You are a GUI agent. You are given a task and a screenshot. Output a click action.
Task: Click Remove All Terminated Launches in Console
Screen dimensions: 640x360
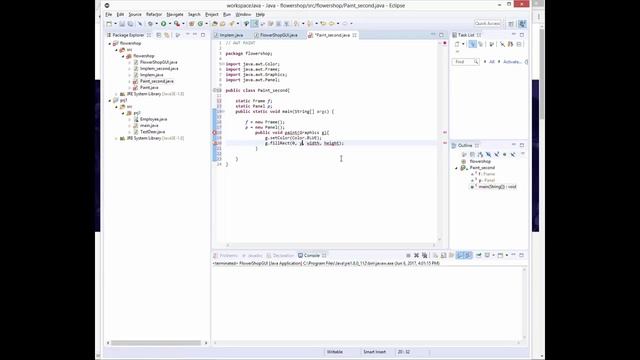pos(424,255)
